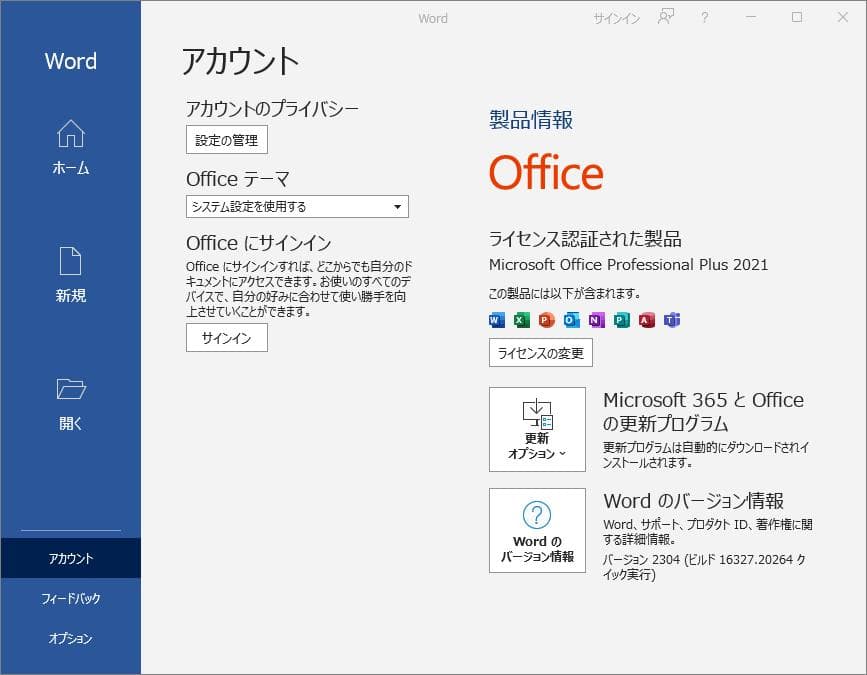Click the Excel icon in product list

[520, 320]
